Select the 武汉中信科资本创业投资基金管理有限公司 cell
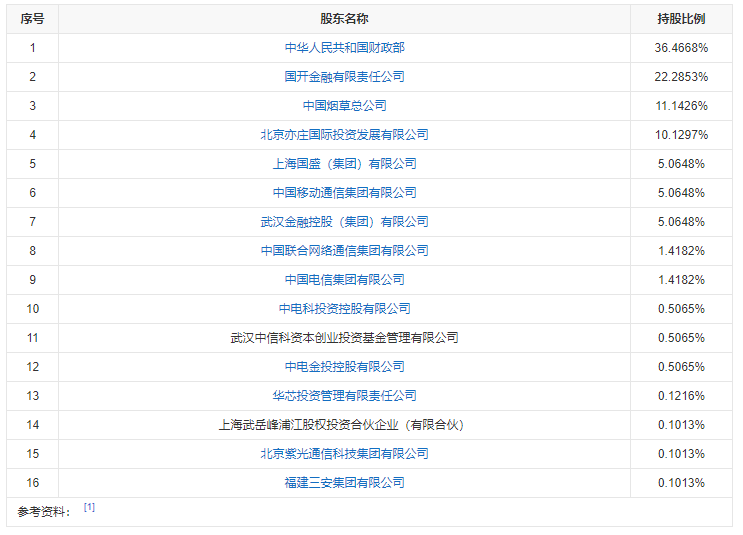Viewport: 743px width, 535px height. (344, 338)
